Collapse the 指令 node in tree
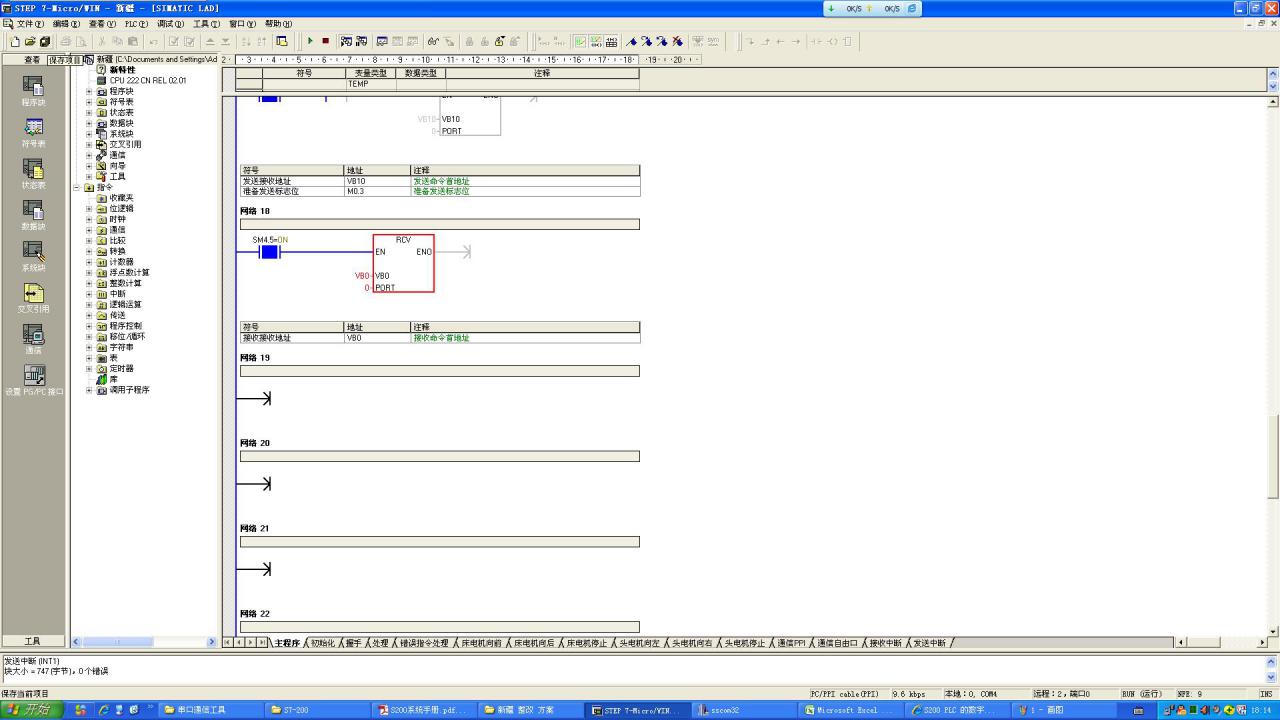 pyautogui.click(x=77, y=187)
